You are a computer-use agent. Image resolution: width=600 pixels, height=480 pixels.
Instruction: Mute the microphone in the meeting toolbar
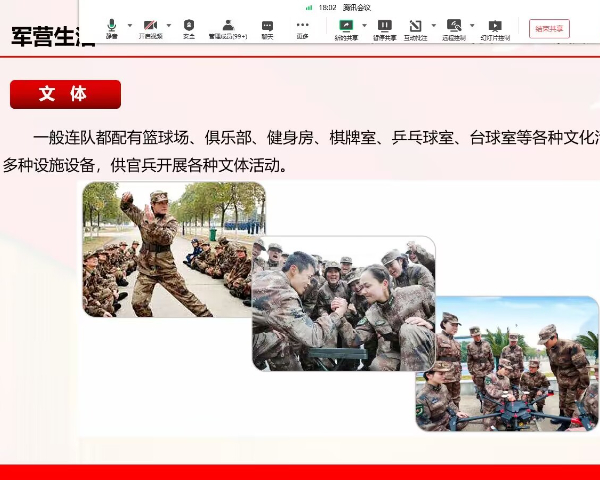coord(111,29)
